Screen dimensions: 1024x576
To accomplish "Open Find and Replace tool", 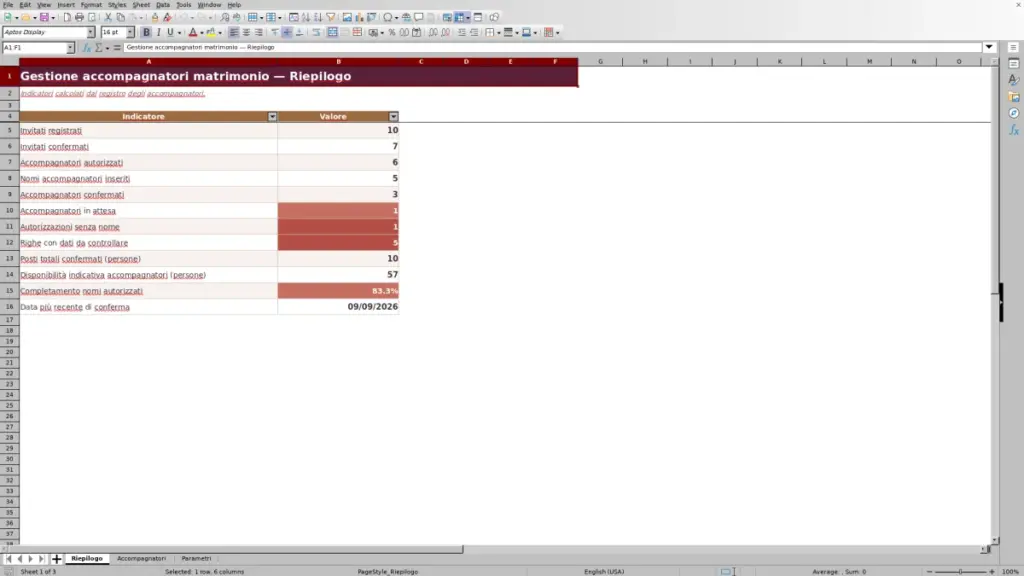I will point(225,18).
